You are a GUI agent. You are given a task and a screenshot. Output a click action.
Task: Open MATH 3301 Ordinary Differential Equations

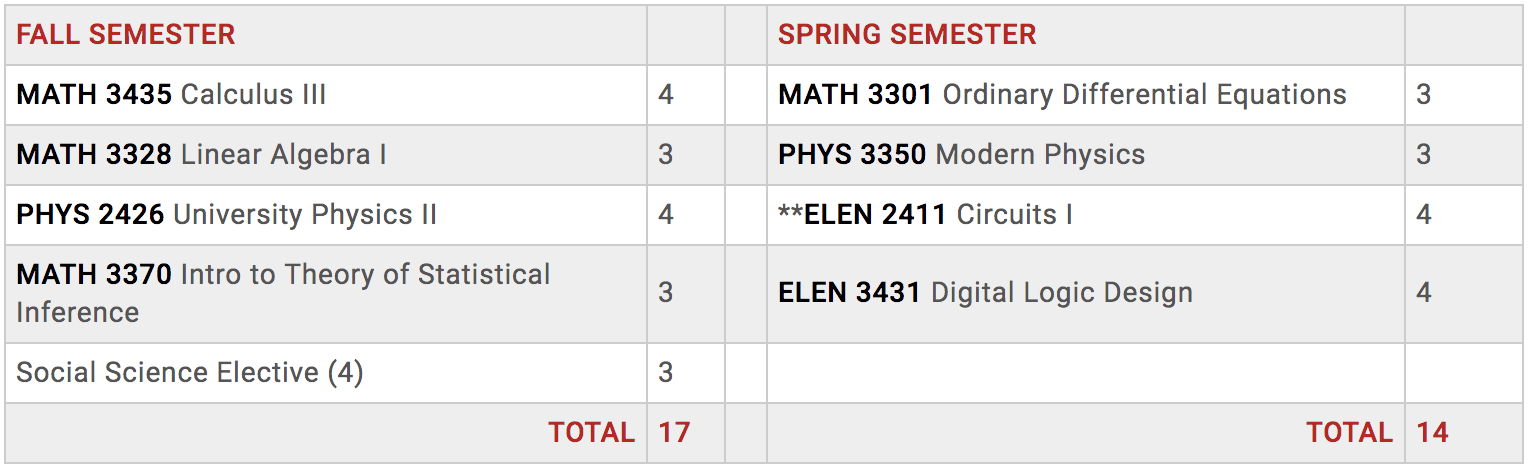tap(1062, 95)
